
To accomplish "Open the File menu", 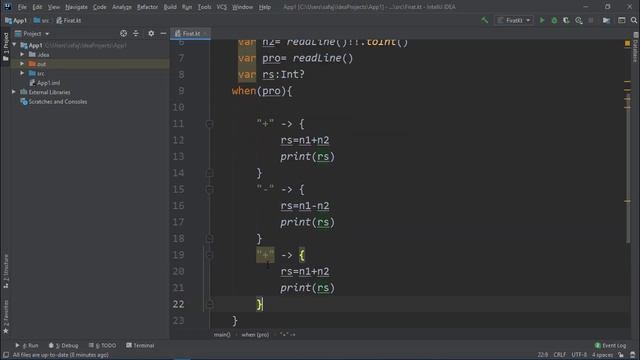I will coord(22,7).
